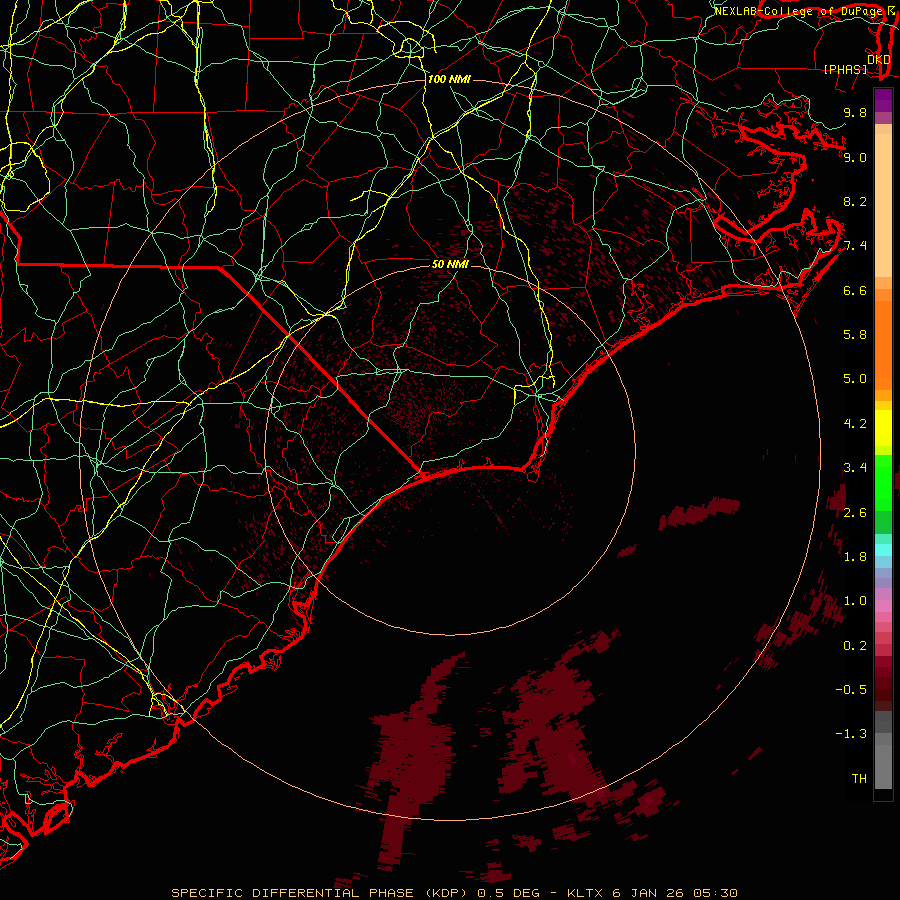This screenshot has height=900, width=900.
Task: Click the 3.4 value on the color scale
Action: pos(855,468)
